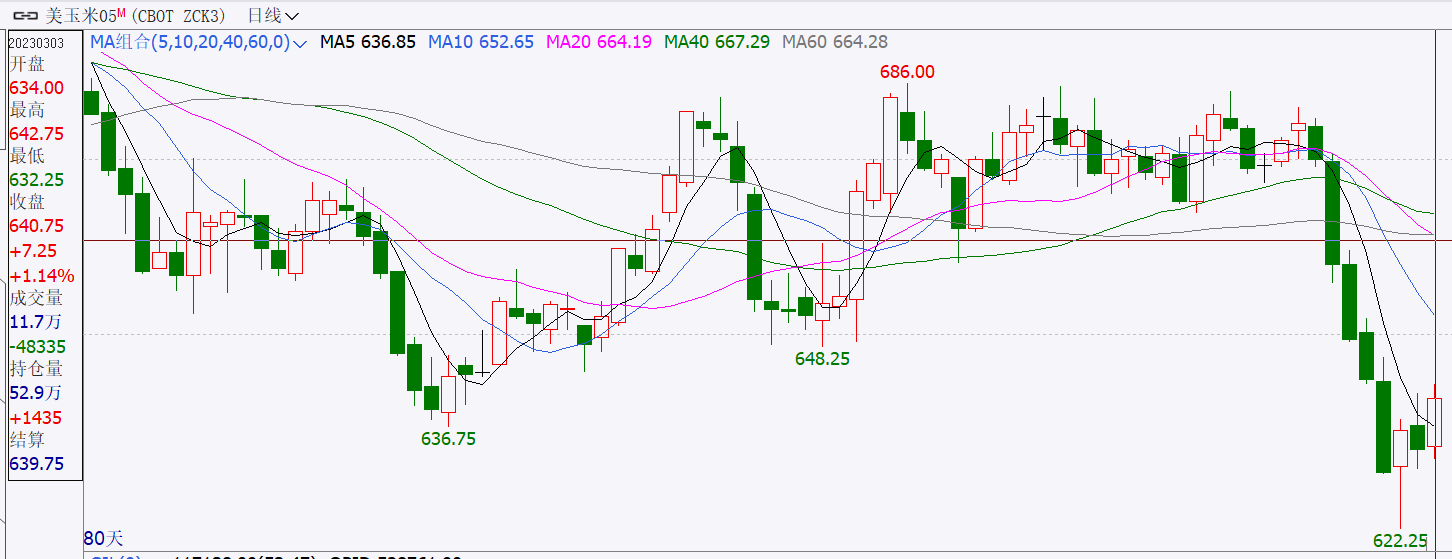Click the 结算 label
Image resolution: width=1452 pixels, height=559 pixels.
[27, 439]
